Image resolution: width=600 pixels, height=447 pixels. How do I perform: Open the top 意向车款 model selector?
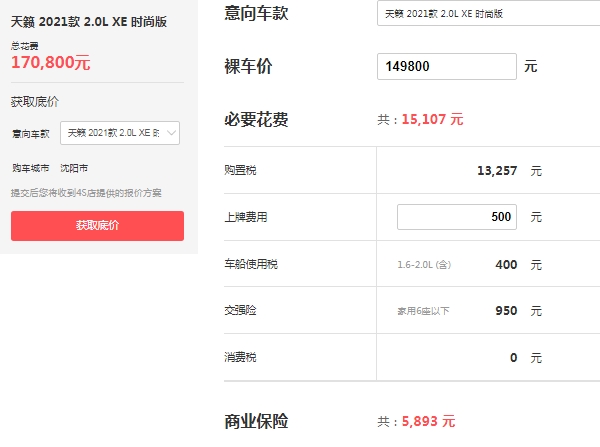pyautogui.click(x=488, y=13)
